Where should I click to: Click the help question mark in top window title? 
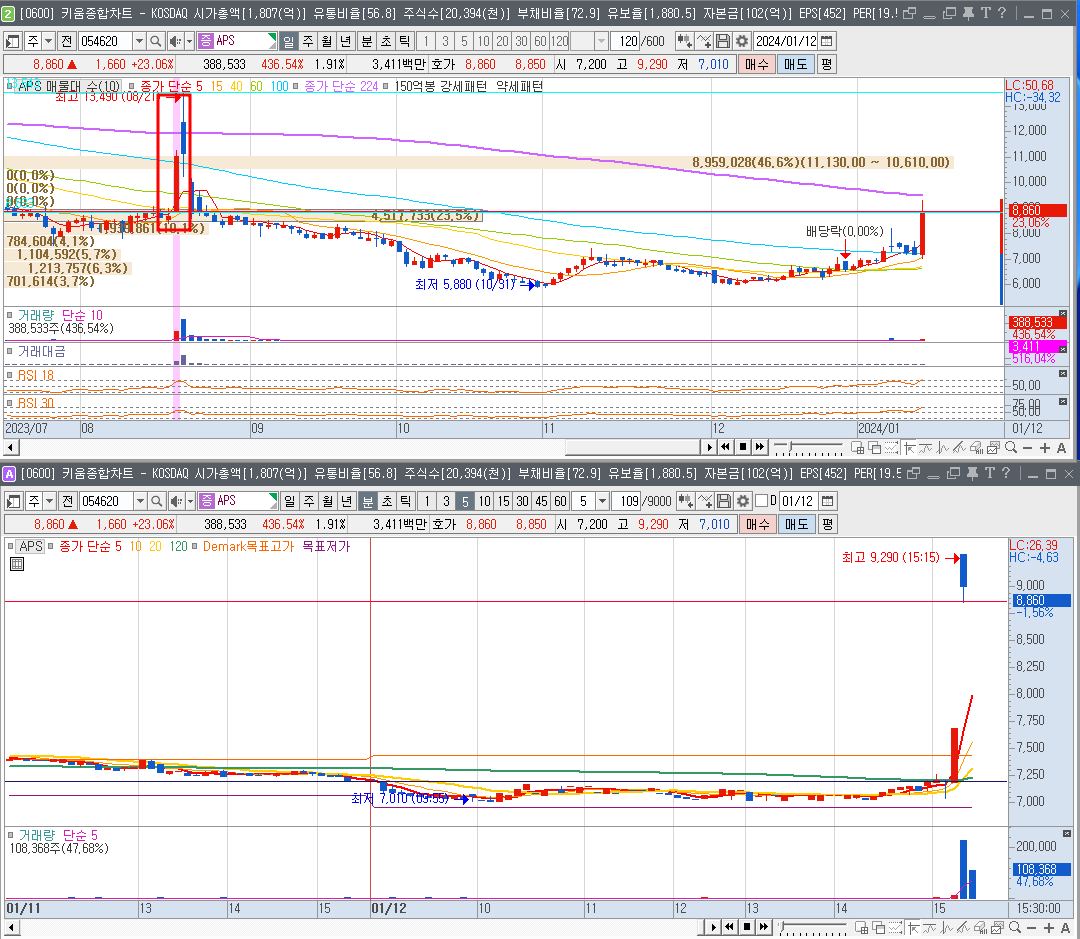tap(1002, 13)
